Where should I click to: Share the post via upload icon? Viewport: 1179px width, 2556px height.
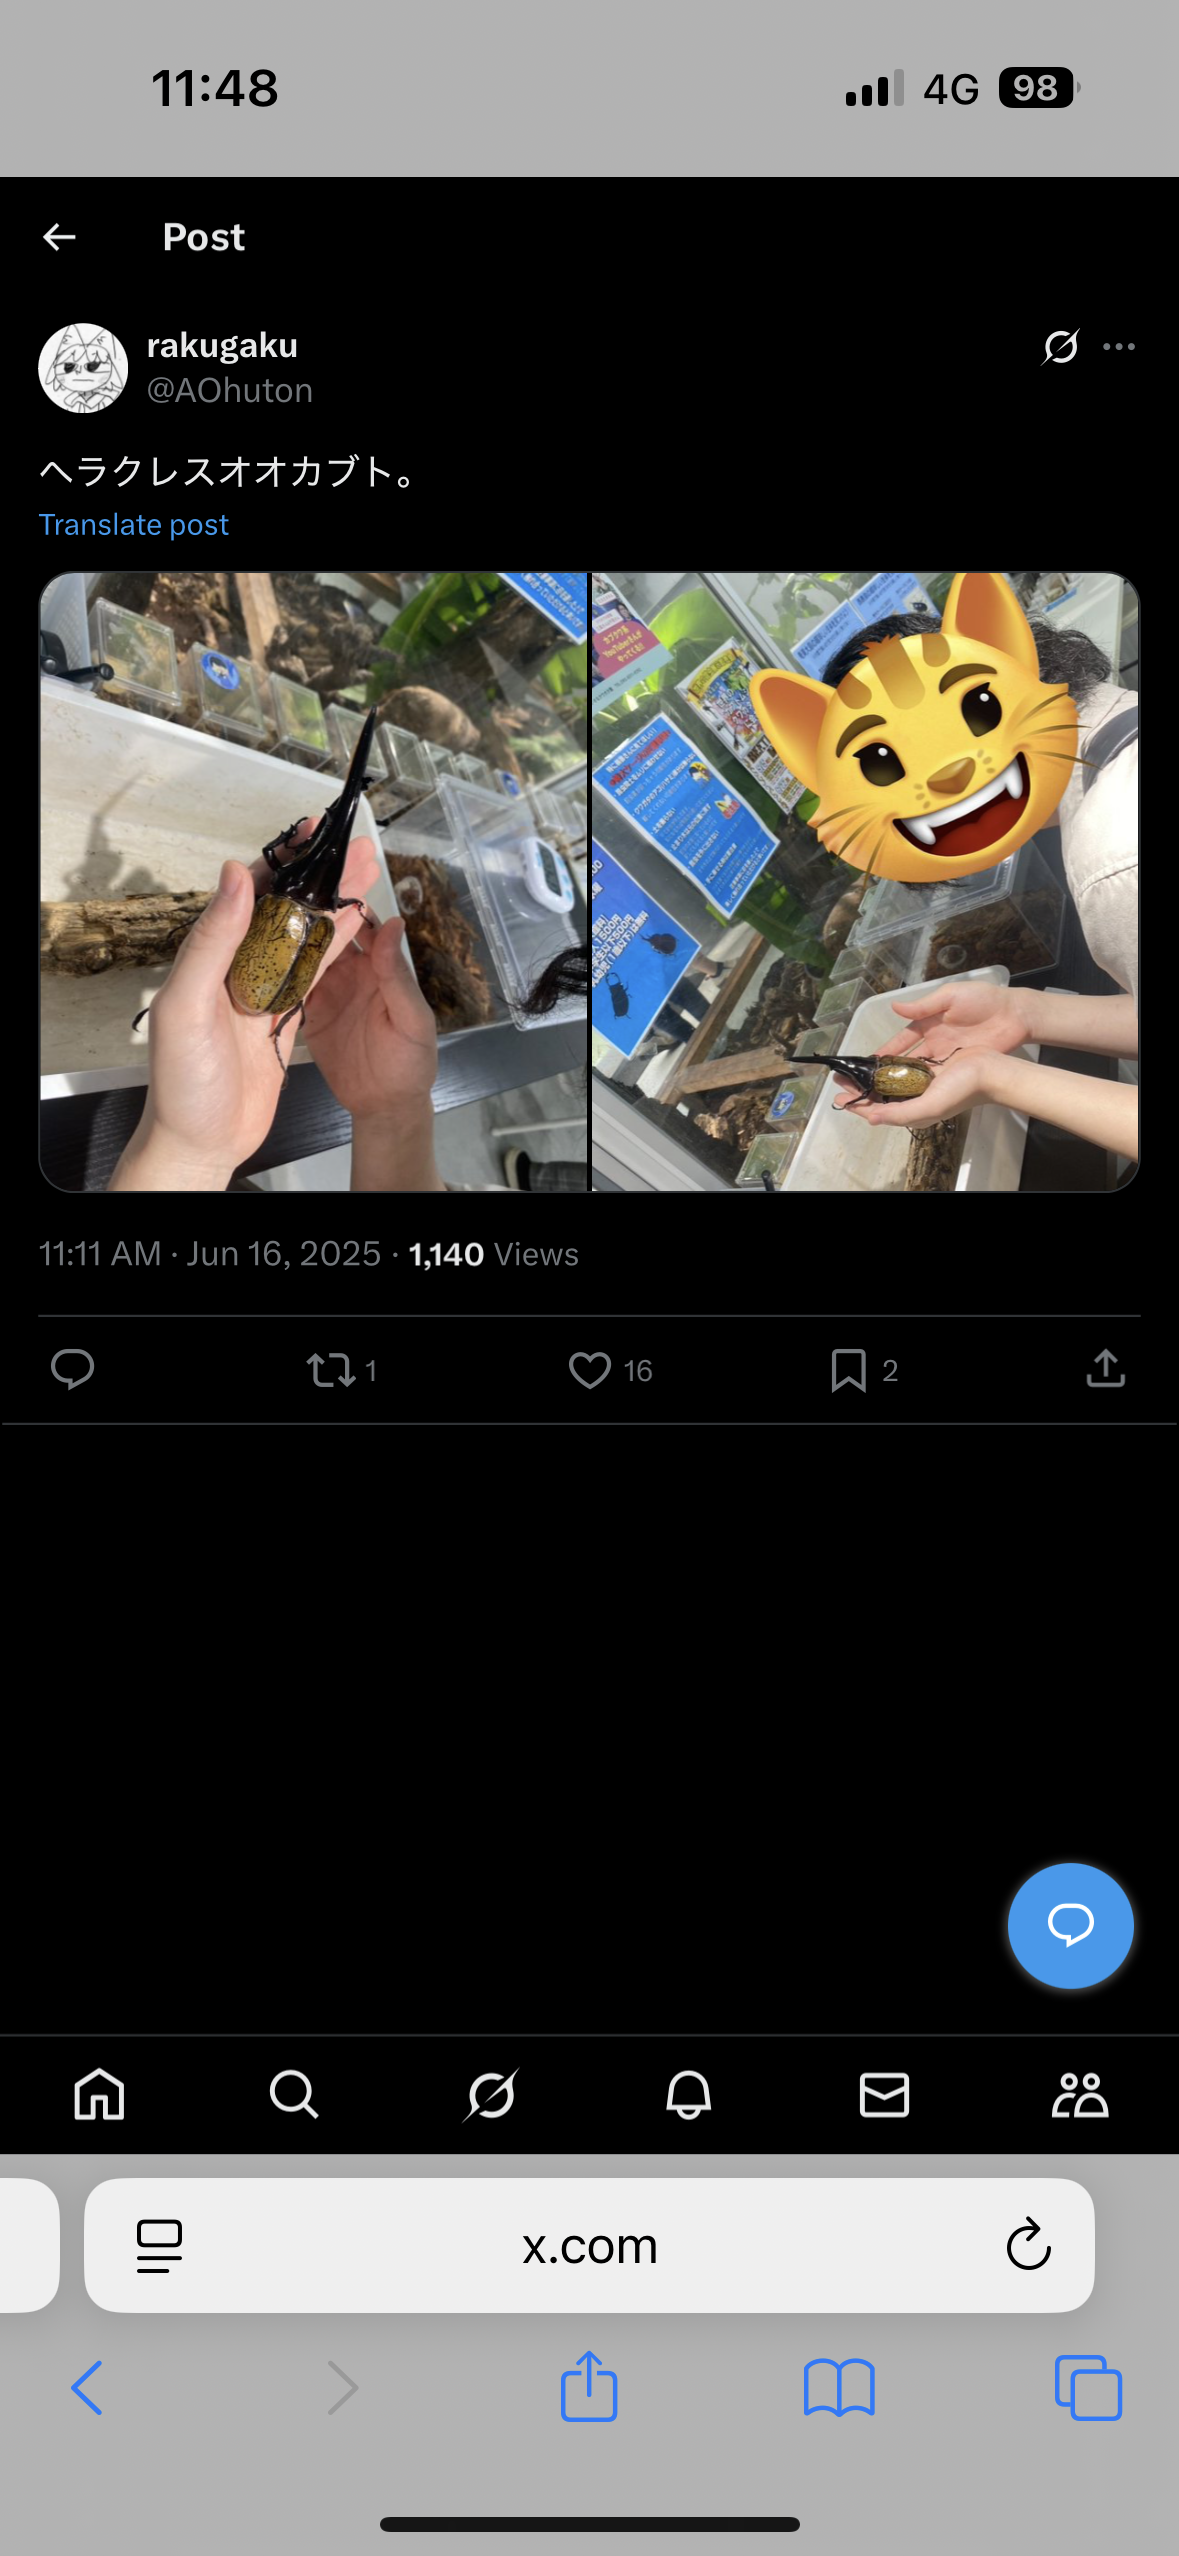point(1106,1368)
